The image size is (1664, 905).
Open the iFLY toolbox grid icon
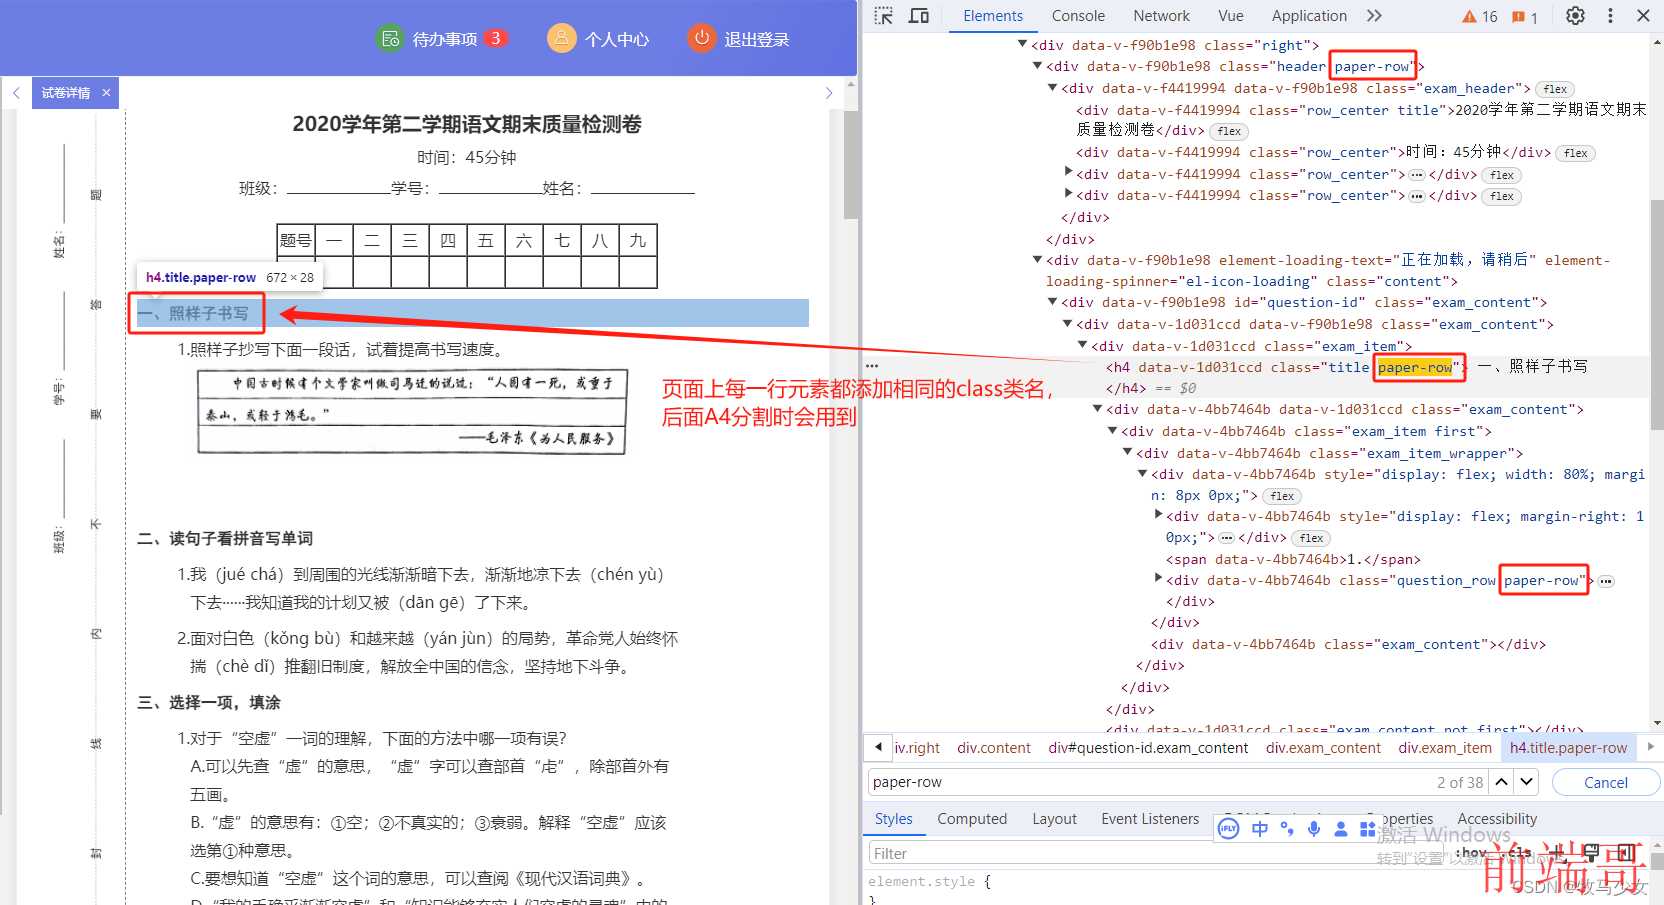tap(1367, 829)
